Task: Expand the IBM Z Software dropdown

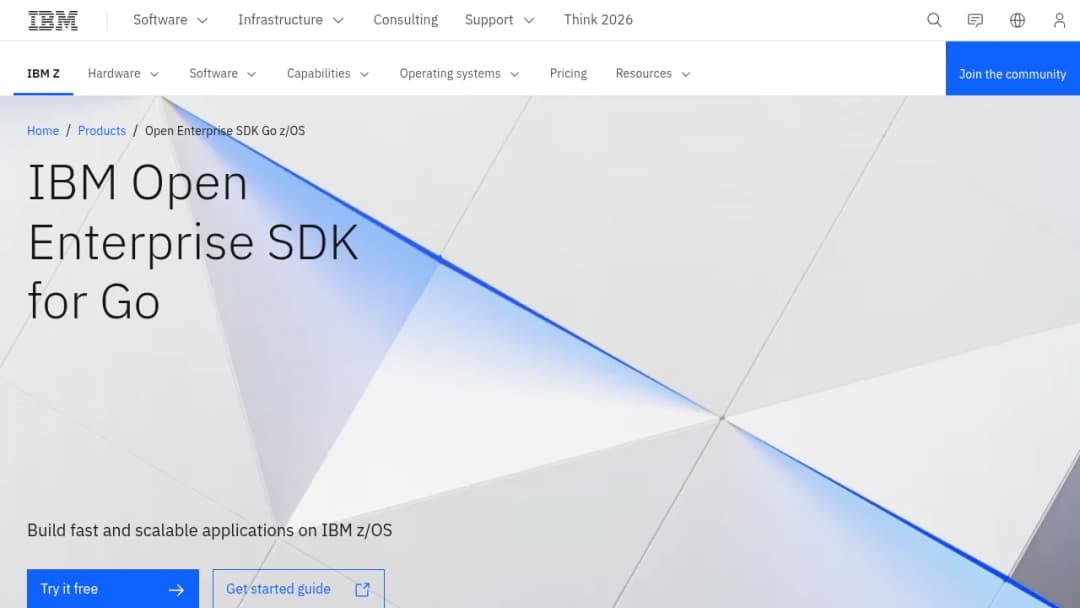Action: click(x=223, y=74)
